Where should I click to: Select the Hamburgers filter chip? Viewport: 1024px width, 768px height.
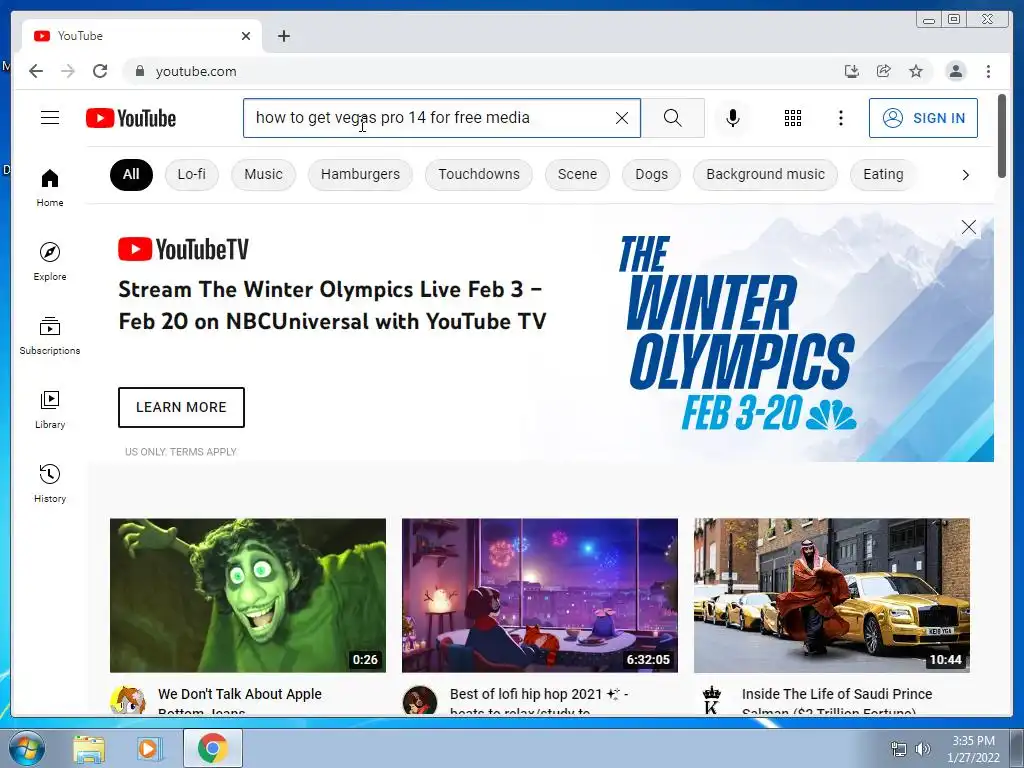coord(360,174)
